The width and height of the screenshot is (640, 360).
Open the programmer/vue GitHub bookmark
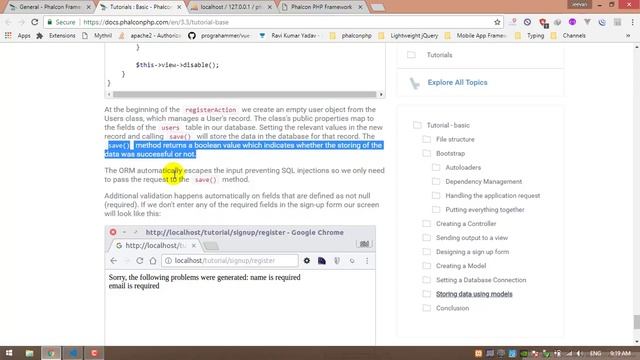tap(220, 36)
